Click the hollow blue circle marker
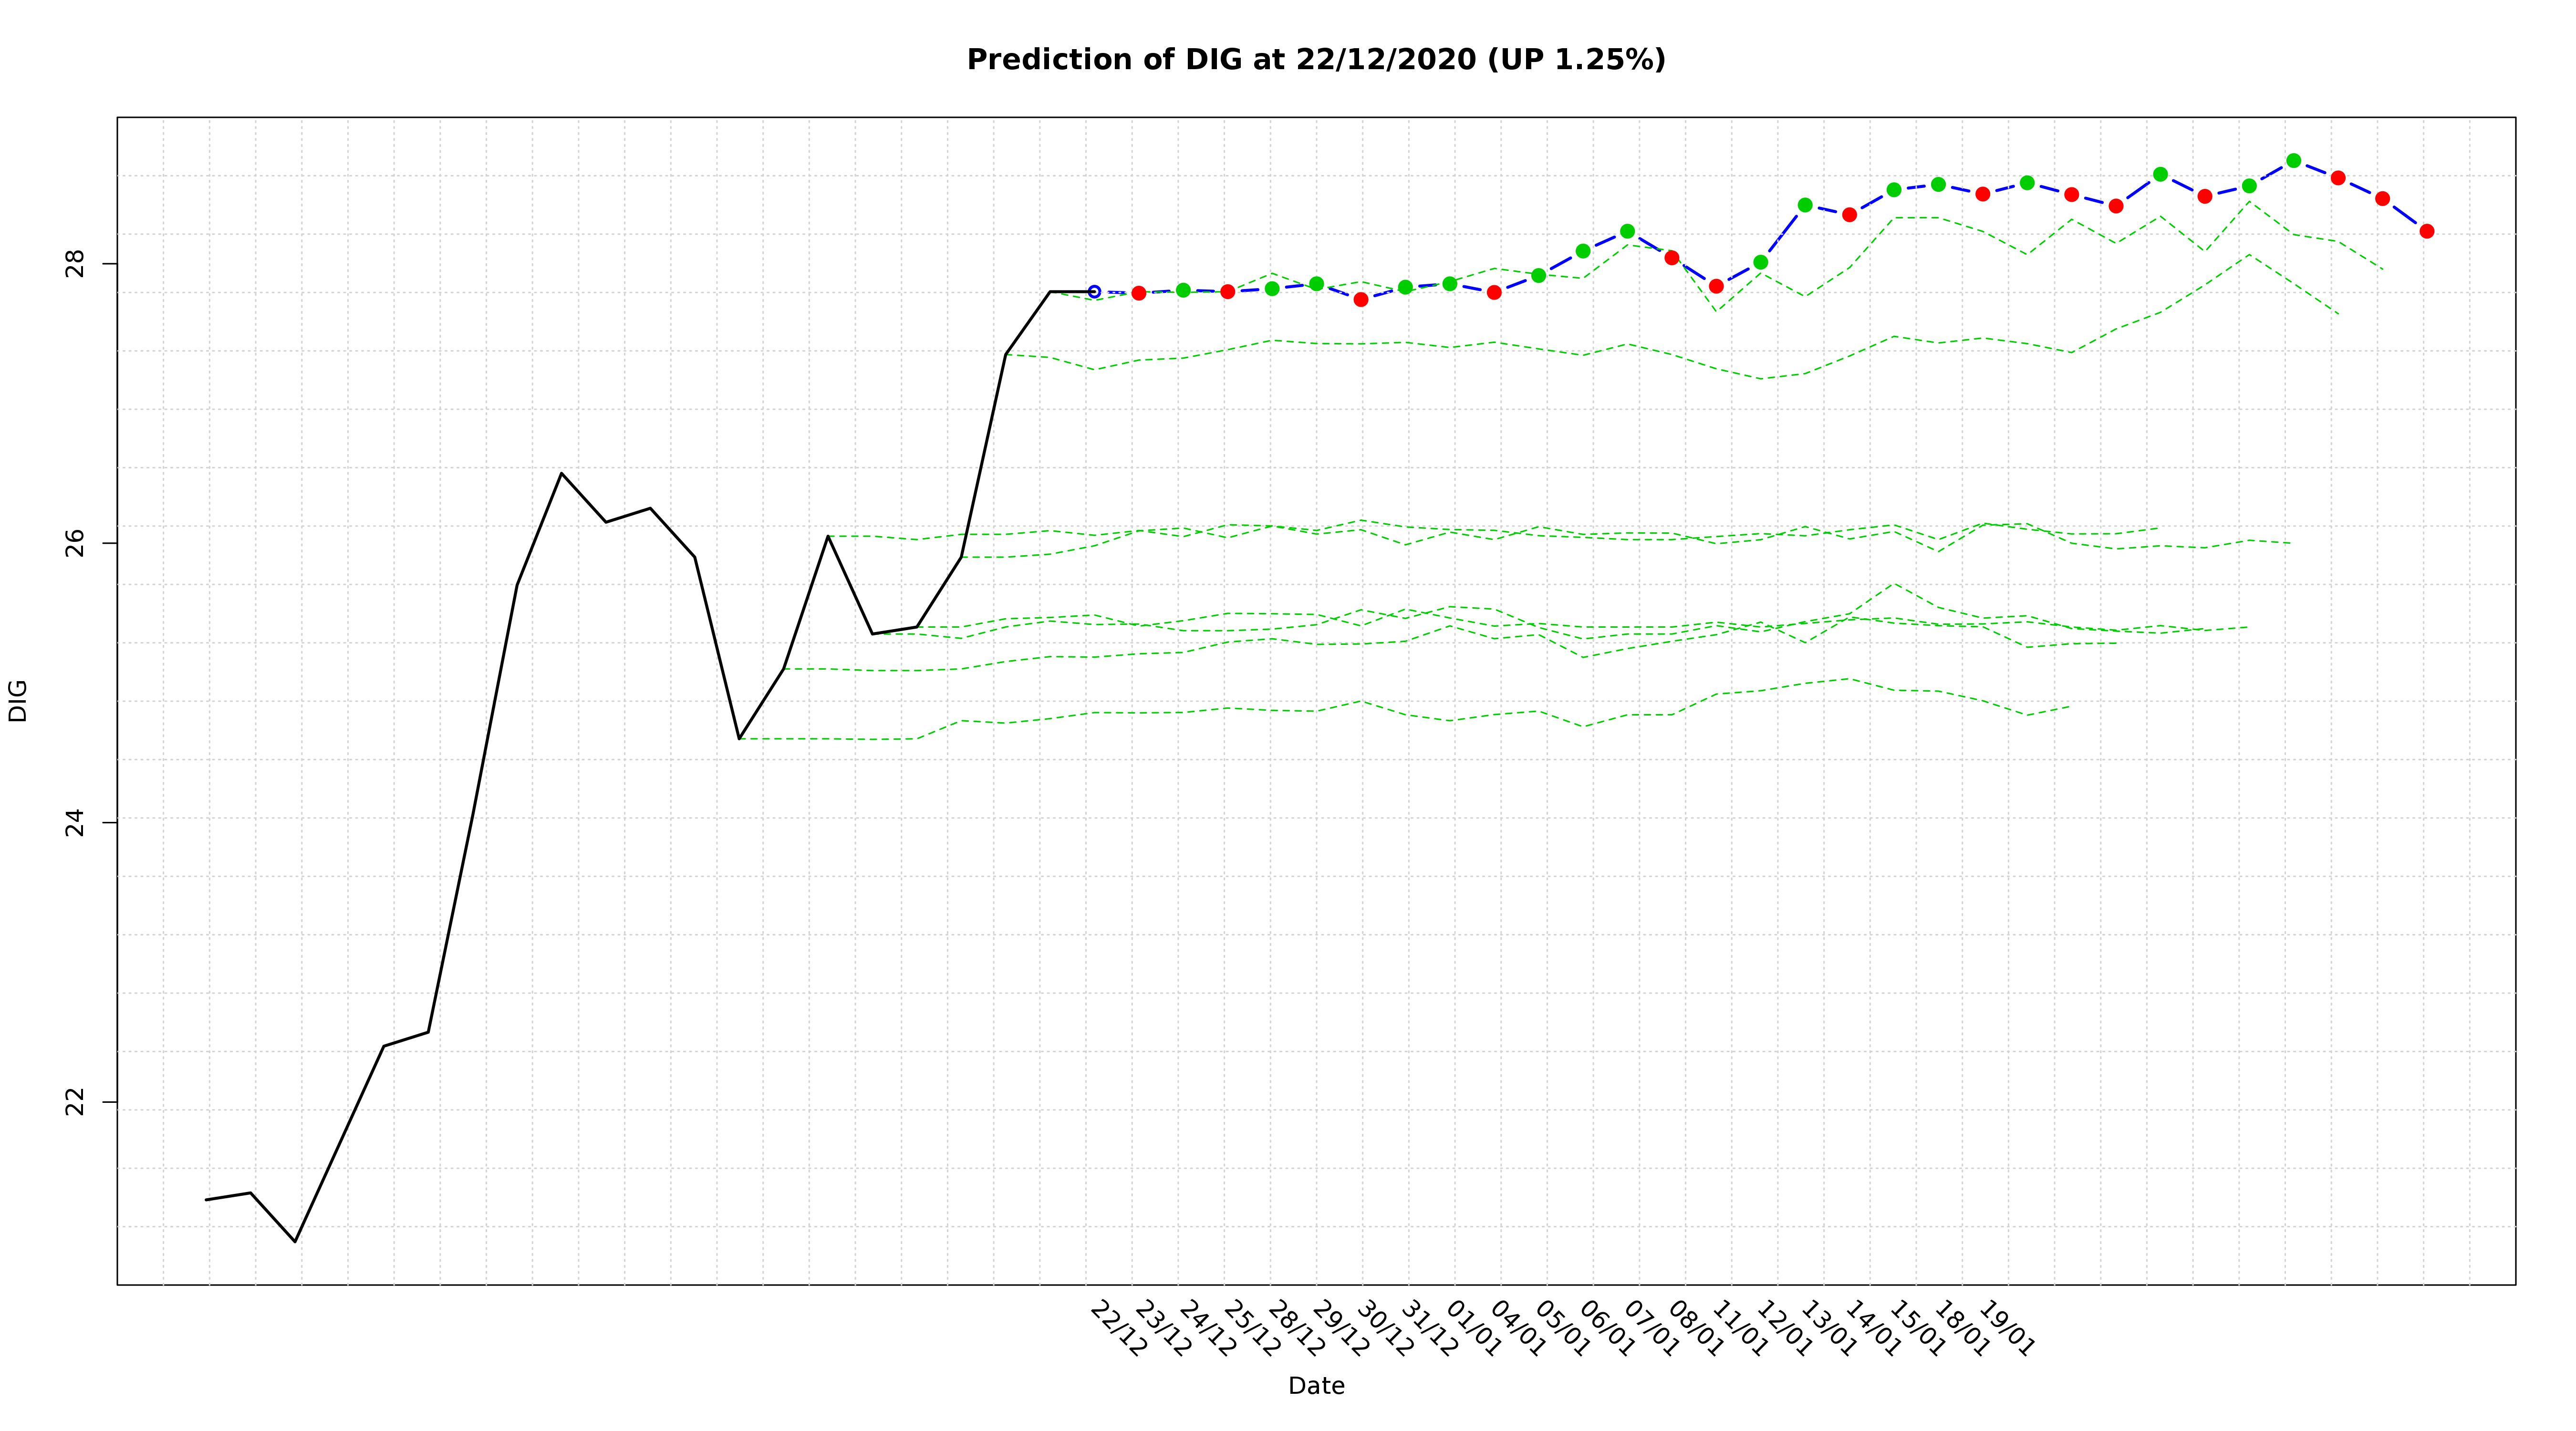This screenshot has width=2576, height=1431. coord(1094,292)
